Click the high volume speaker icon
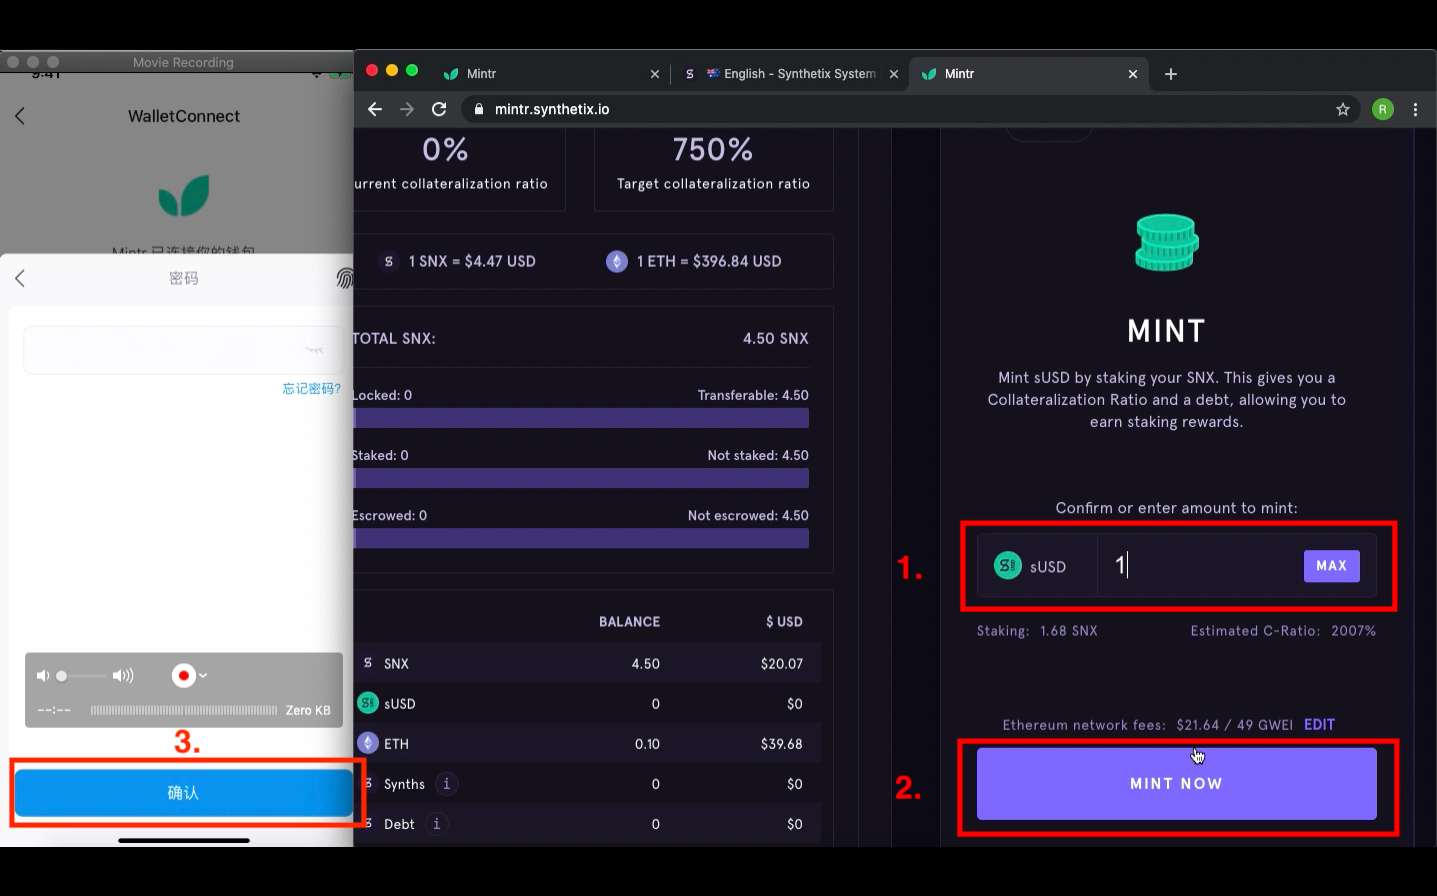Image resolution: width=1437 pixels, height=896 pixels. tap(123, 676)
